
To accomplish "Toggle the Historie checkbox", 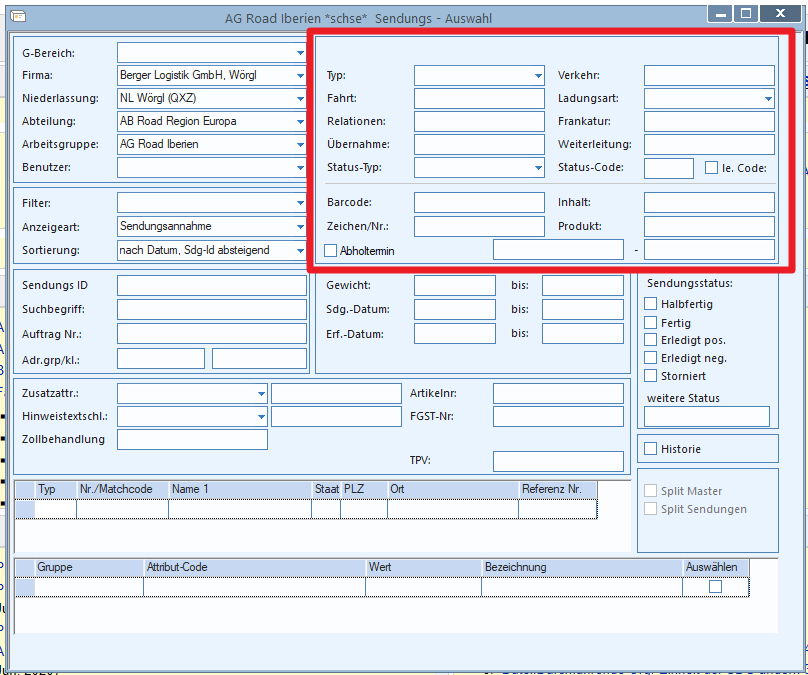I will click(650, 449).
